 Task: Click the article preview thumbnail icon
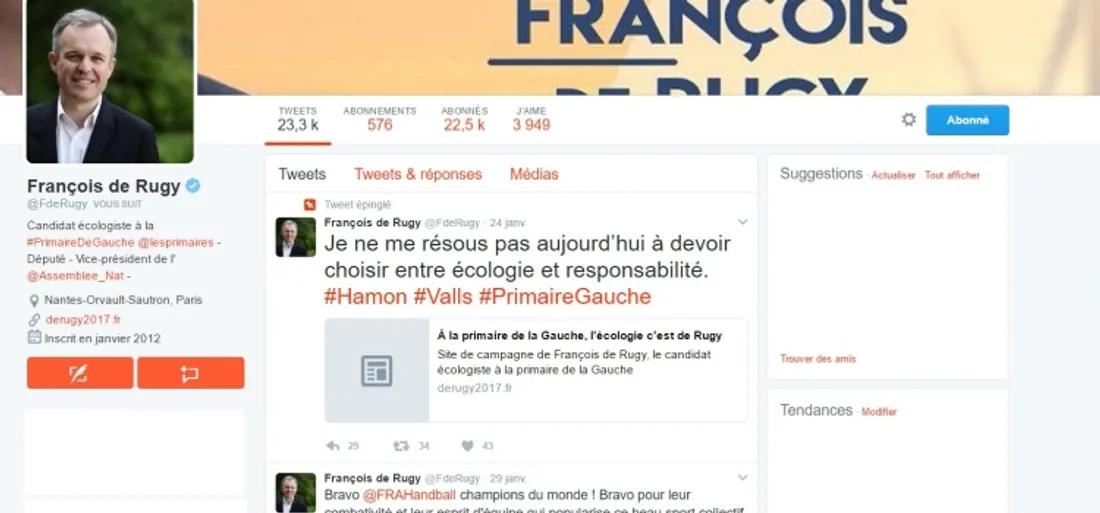point(377,371)
